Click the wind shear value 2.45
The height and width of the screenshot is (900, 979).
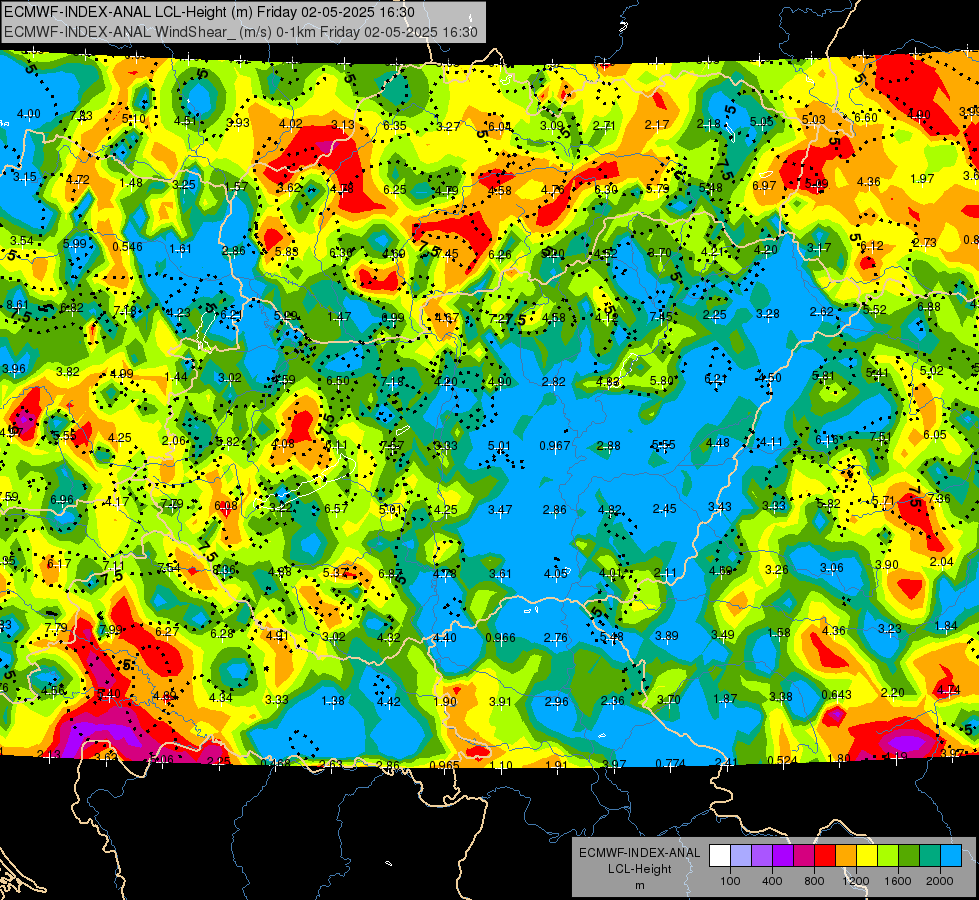664,509
